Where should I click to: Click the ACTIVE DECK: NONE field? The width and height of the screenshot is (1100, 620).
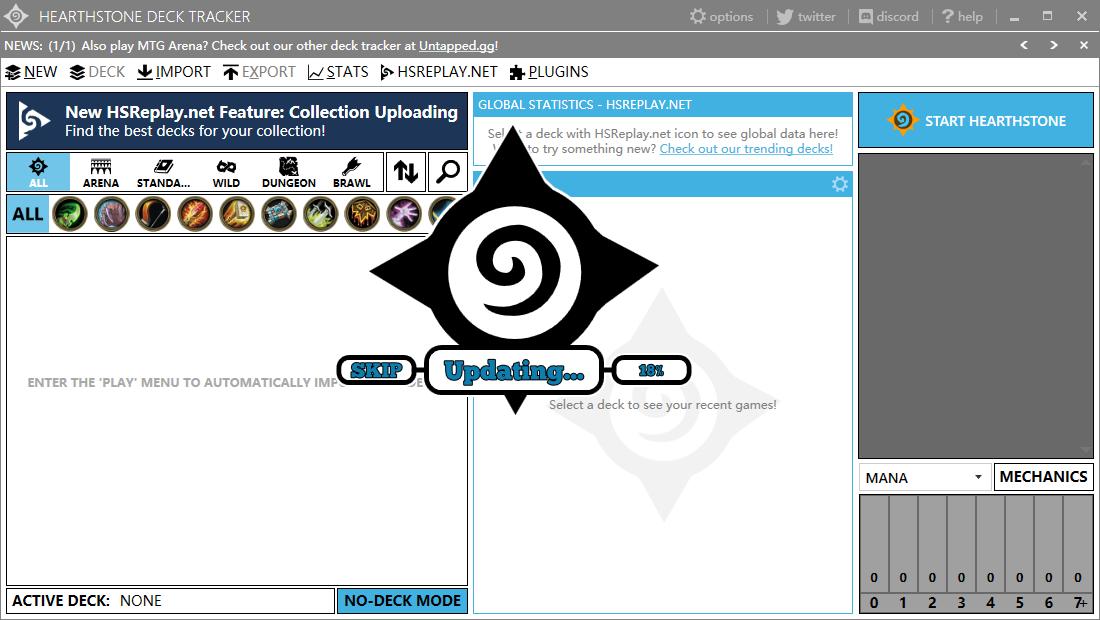[x=170, y=601]
